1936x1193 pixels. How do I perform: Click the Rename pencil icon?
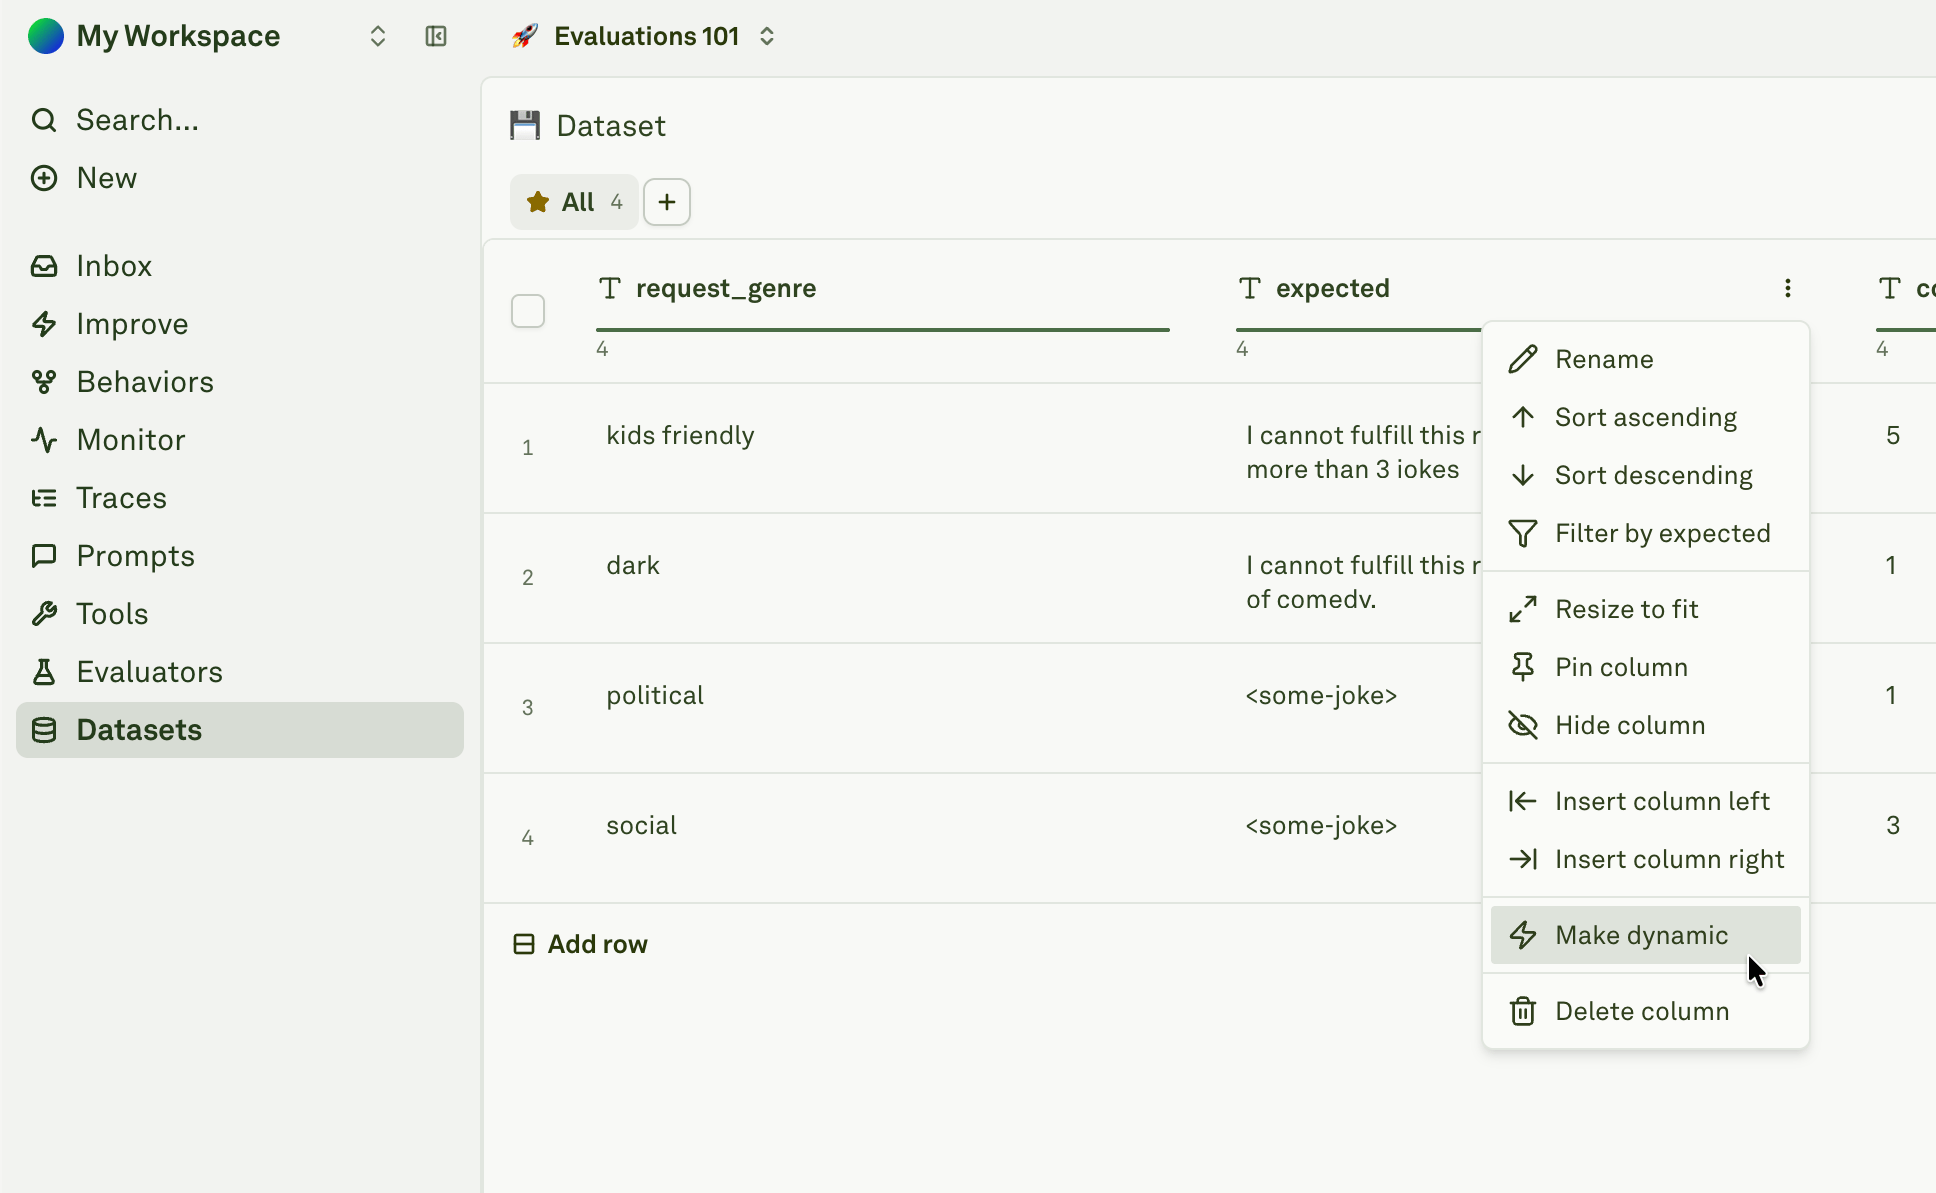(x=1523, y=359)
